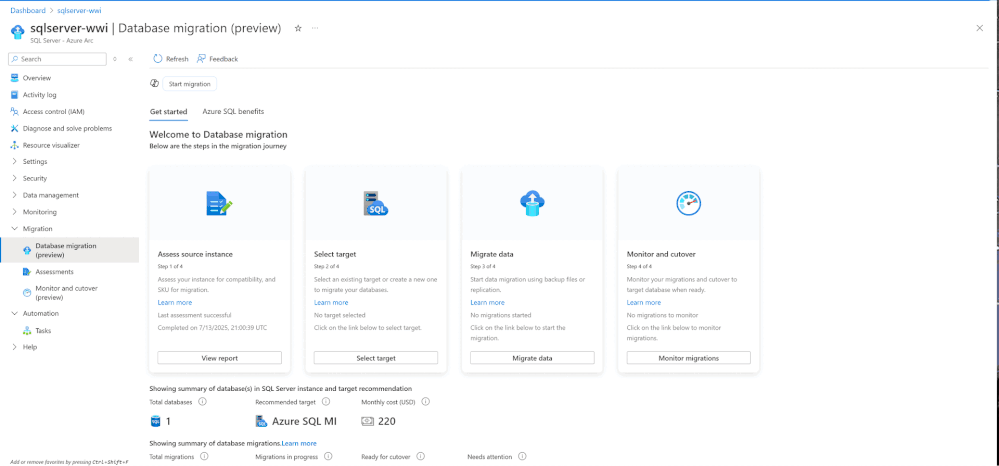999x466 pixels.
Task: Click the Monitor migrations button
Action: pyautogui.click(x=689, y=358)
